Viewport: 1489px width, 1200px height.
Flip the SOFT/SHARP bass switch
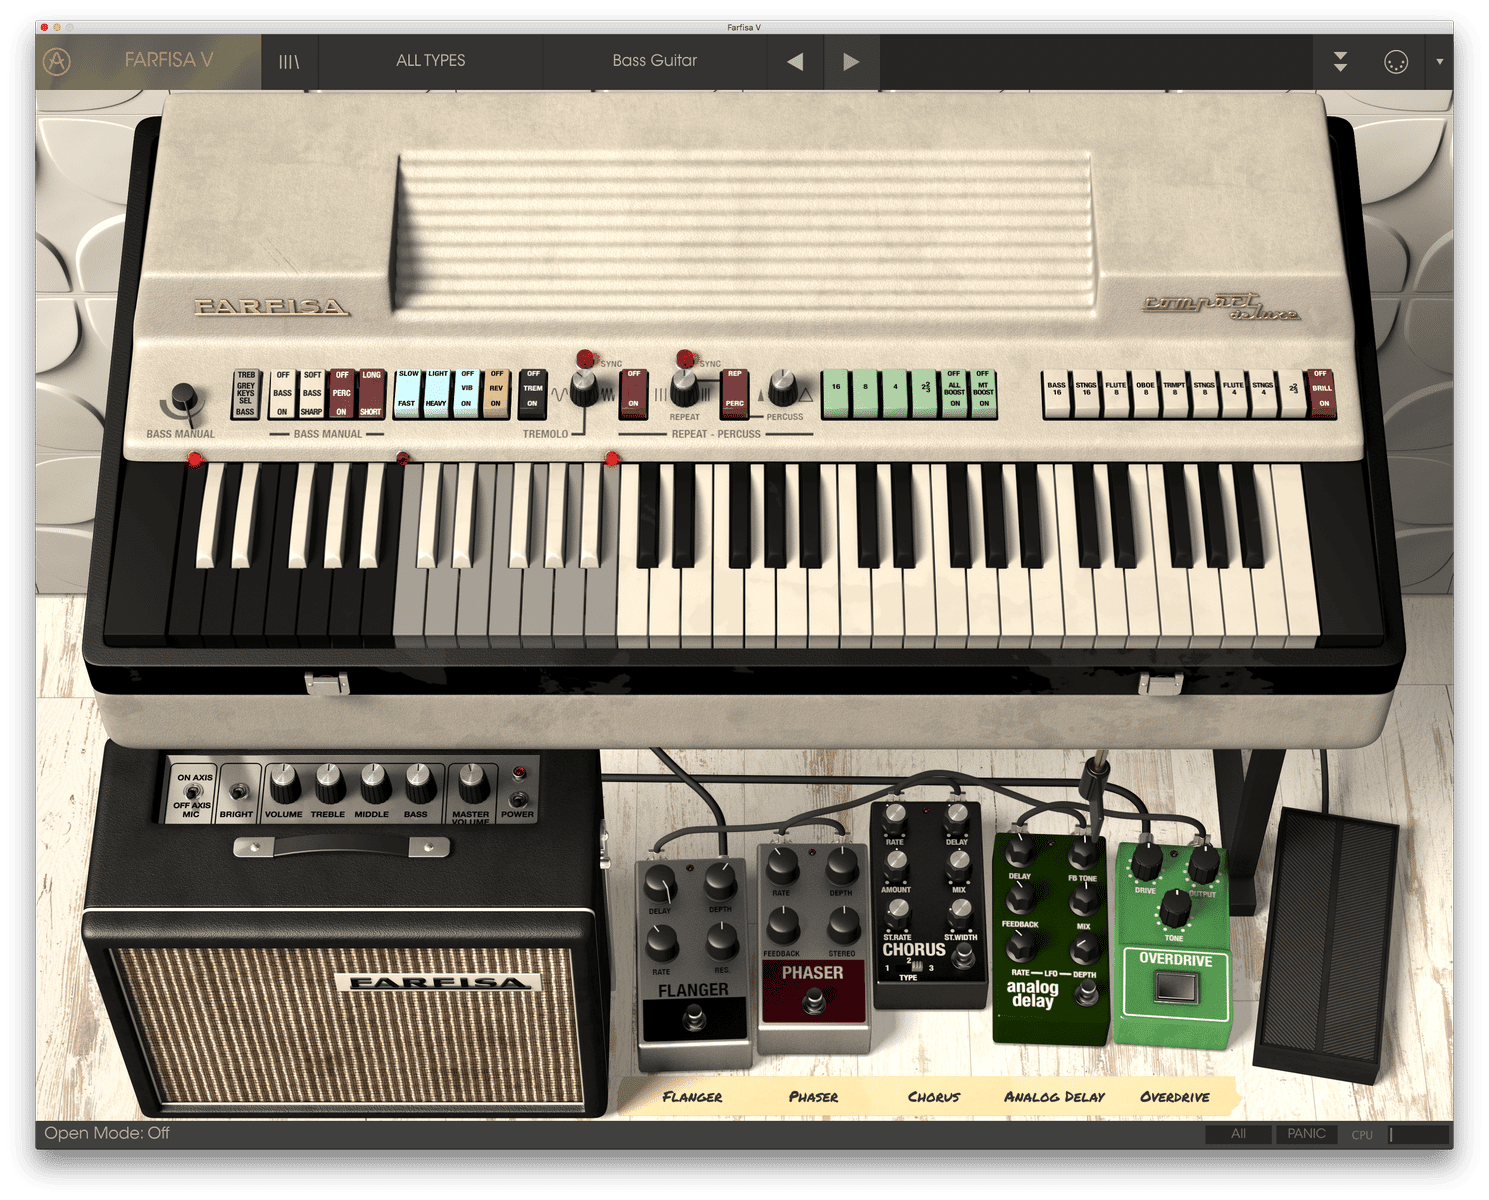[312, 393]
